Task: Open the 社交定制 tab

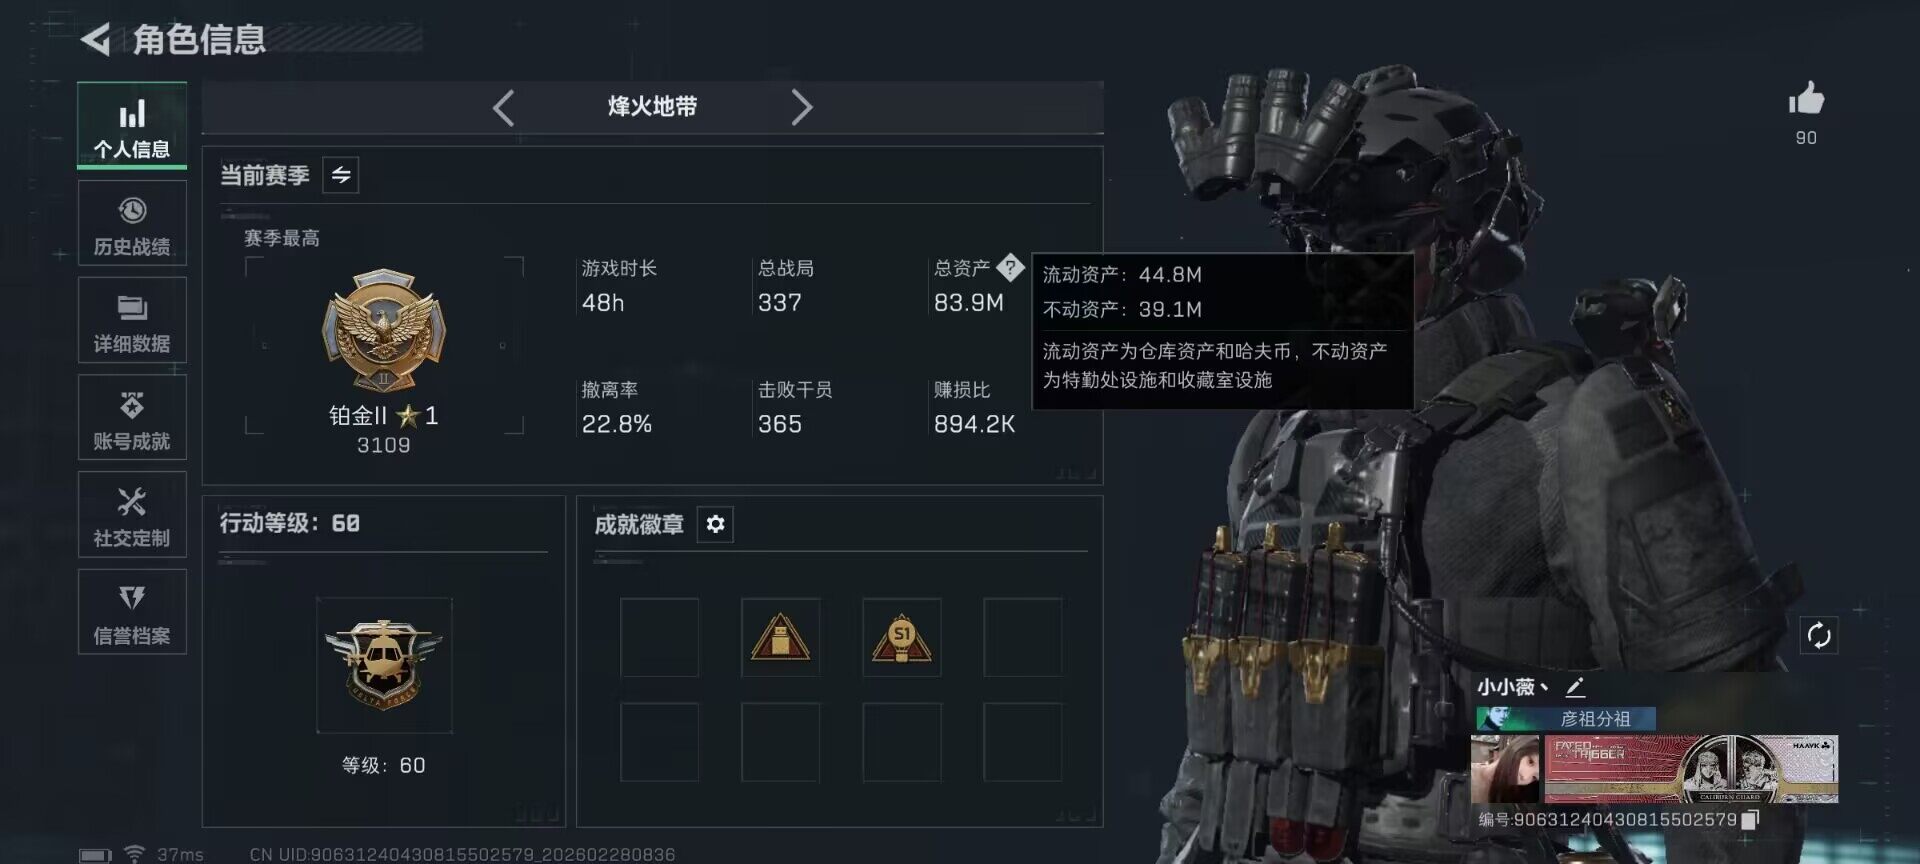Action: click(x=132, y=514)
